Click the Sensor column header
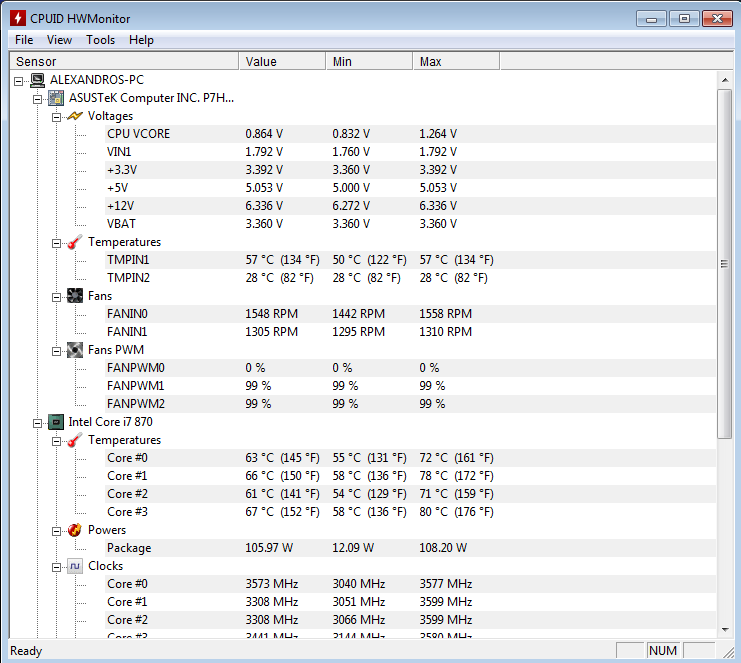741x663 pixels. coord(124,61)
